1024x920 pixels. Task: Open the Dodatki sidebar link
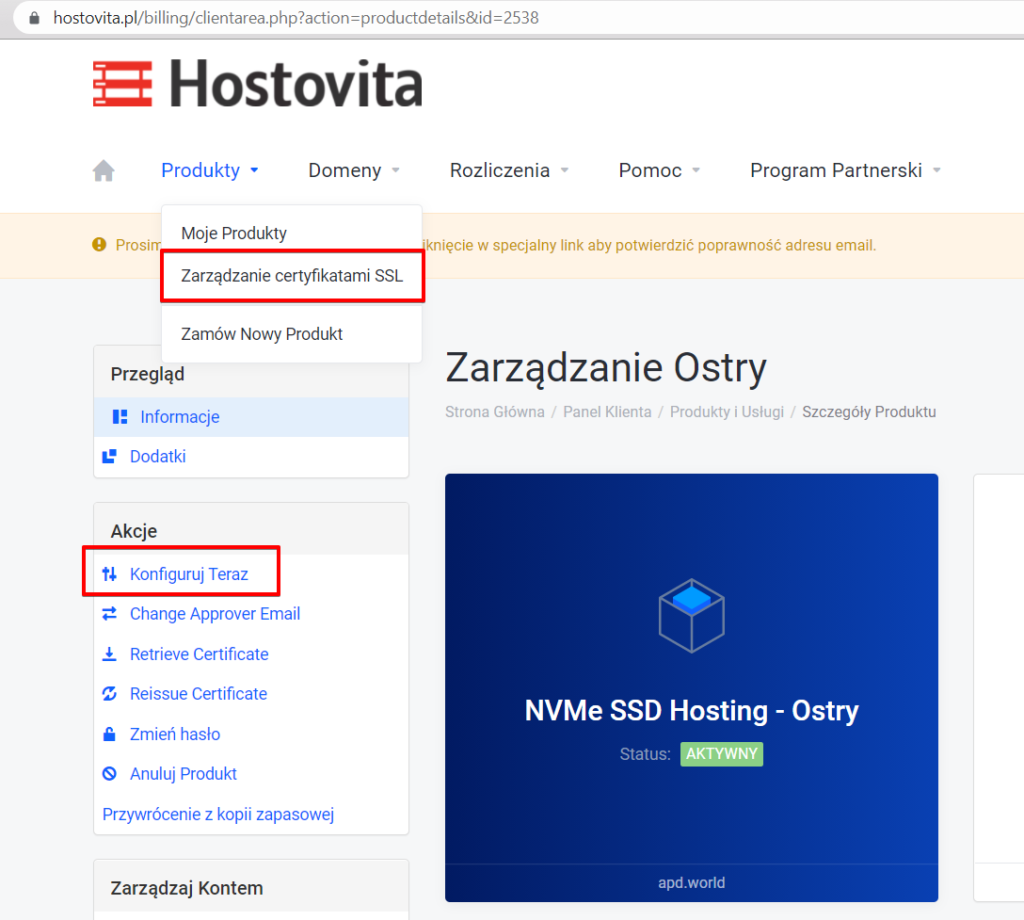pos(157,456)
